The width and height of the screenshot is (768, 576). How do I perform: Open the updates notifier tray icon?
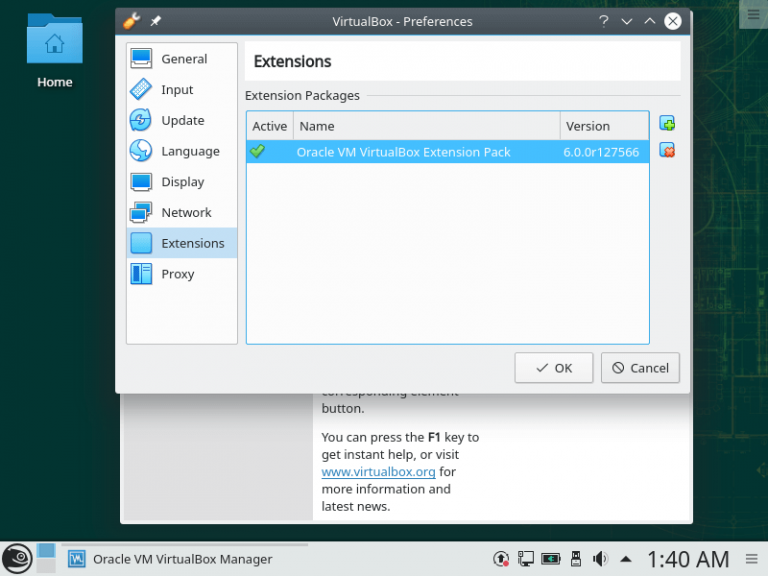click(x=501, y=558)
